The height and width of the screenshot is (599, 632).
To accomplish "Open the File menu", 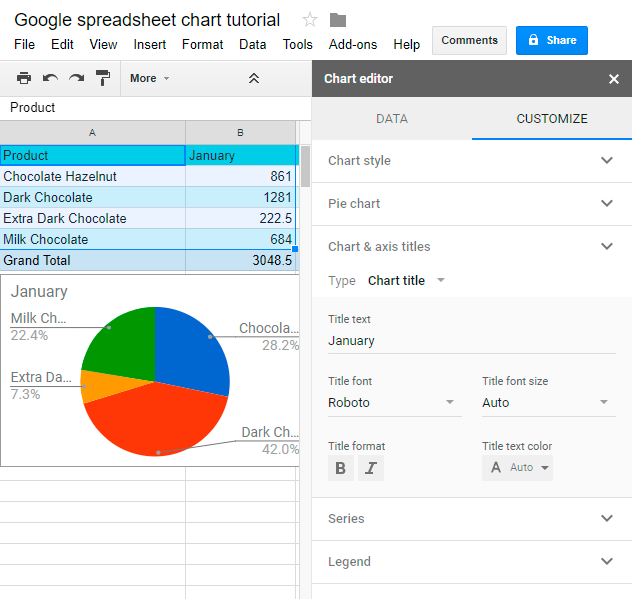I will 24,44.
